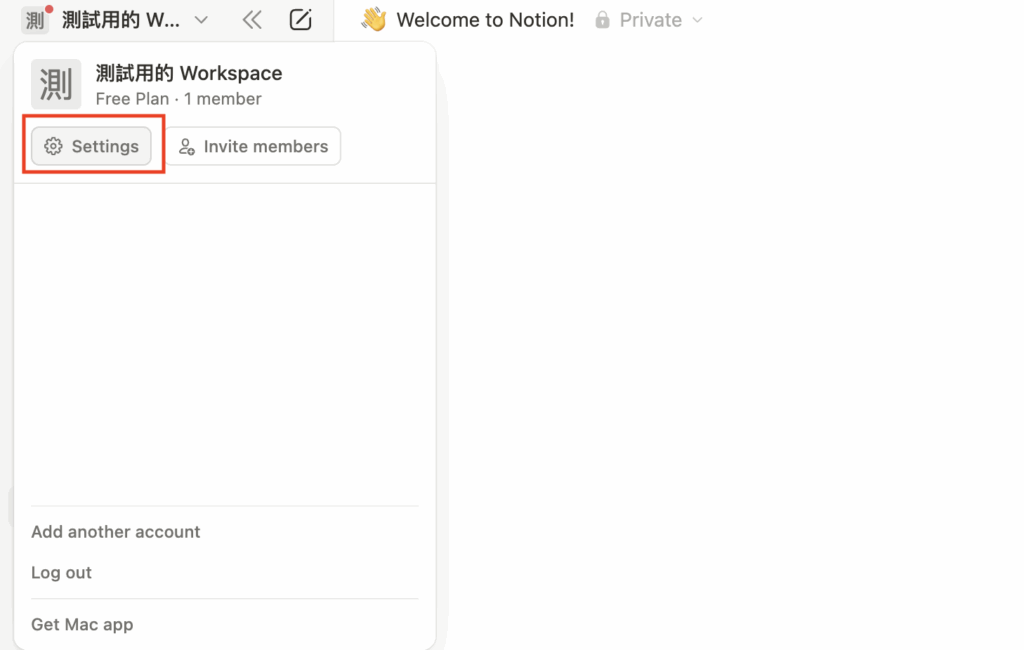Open workspace Settings

pos(92,146)
